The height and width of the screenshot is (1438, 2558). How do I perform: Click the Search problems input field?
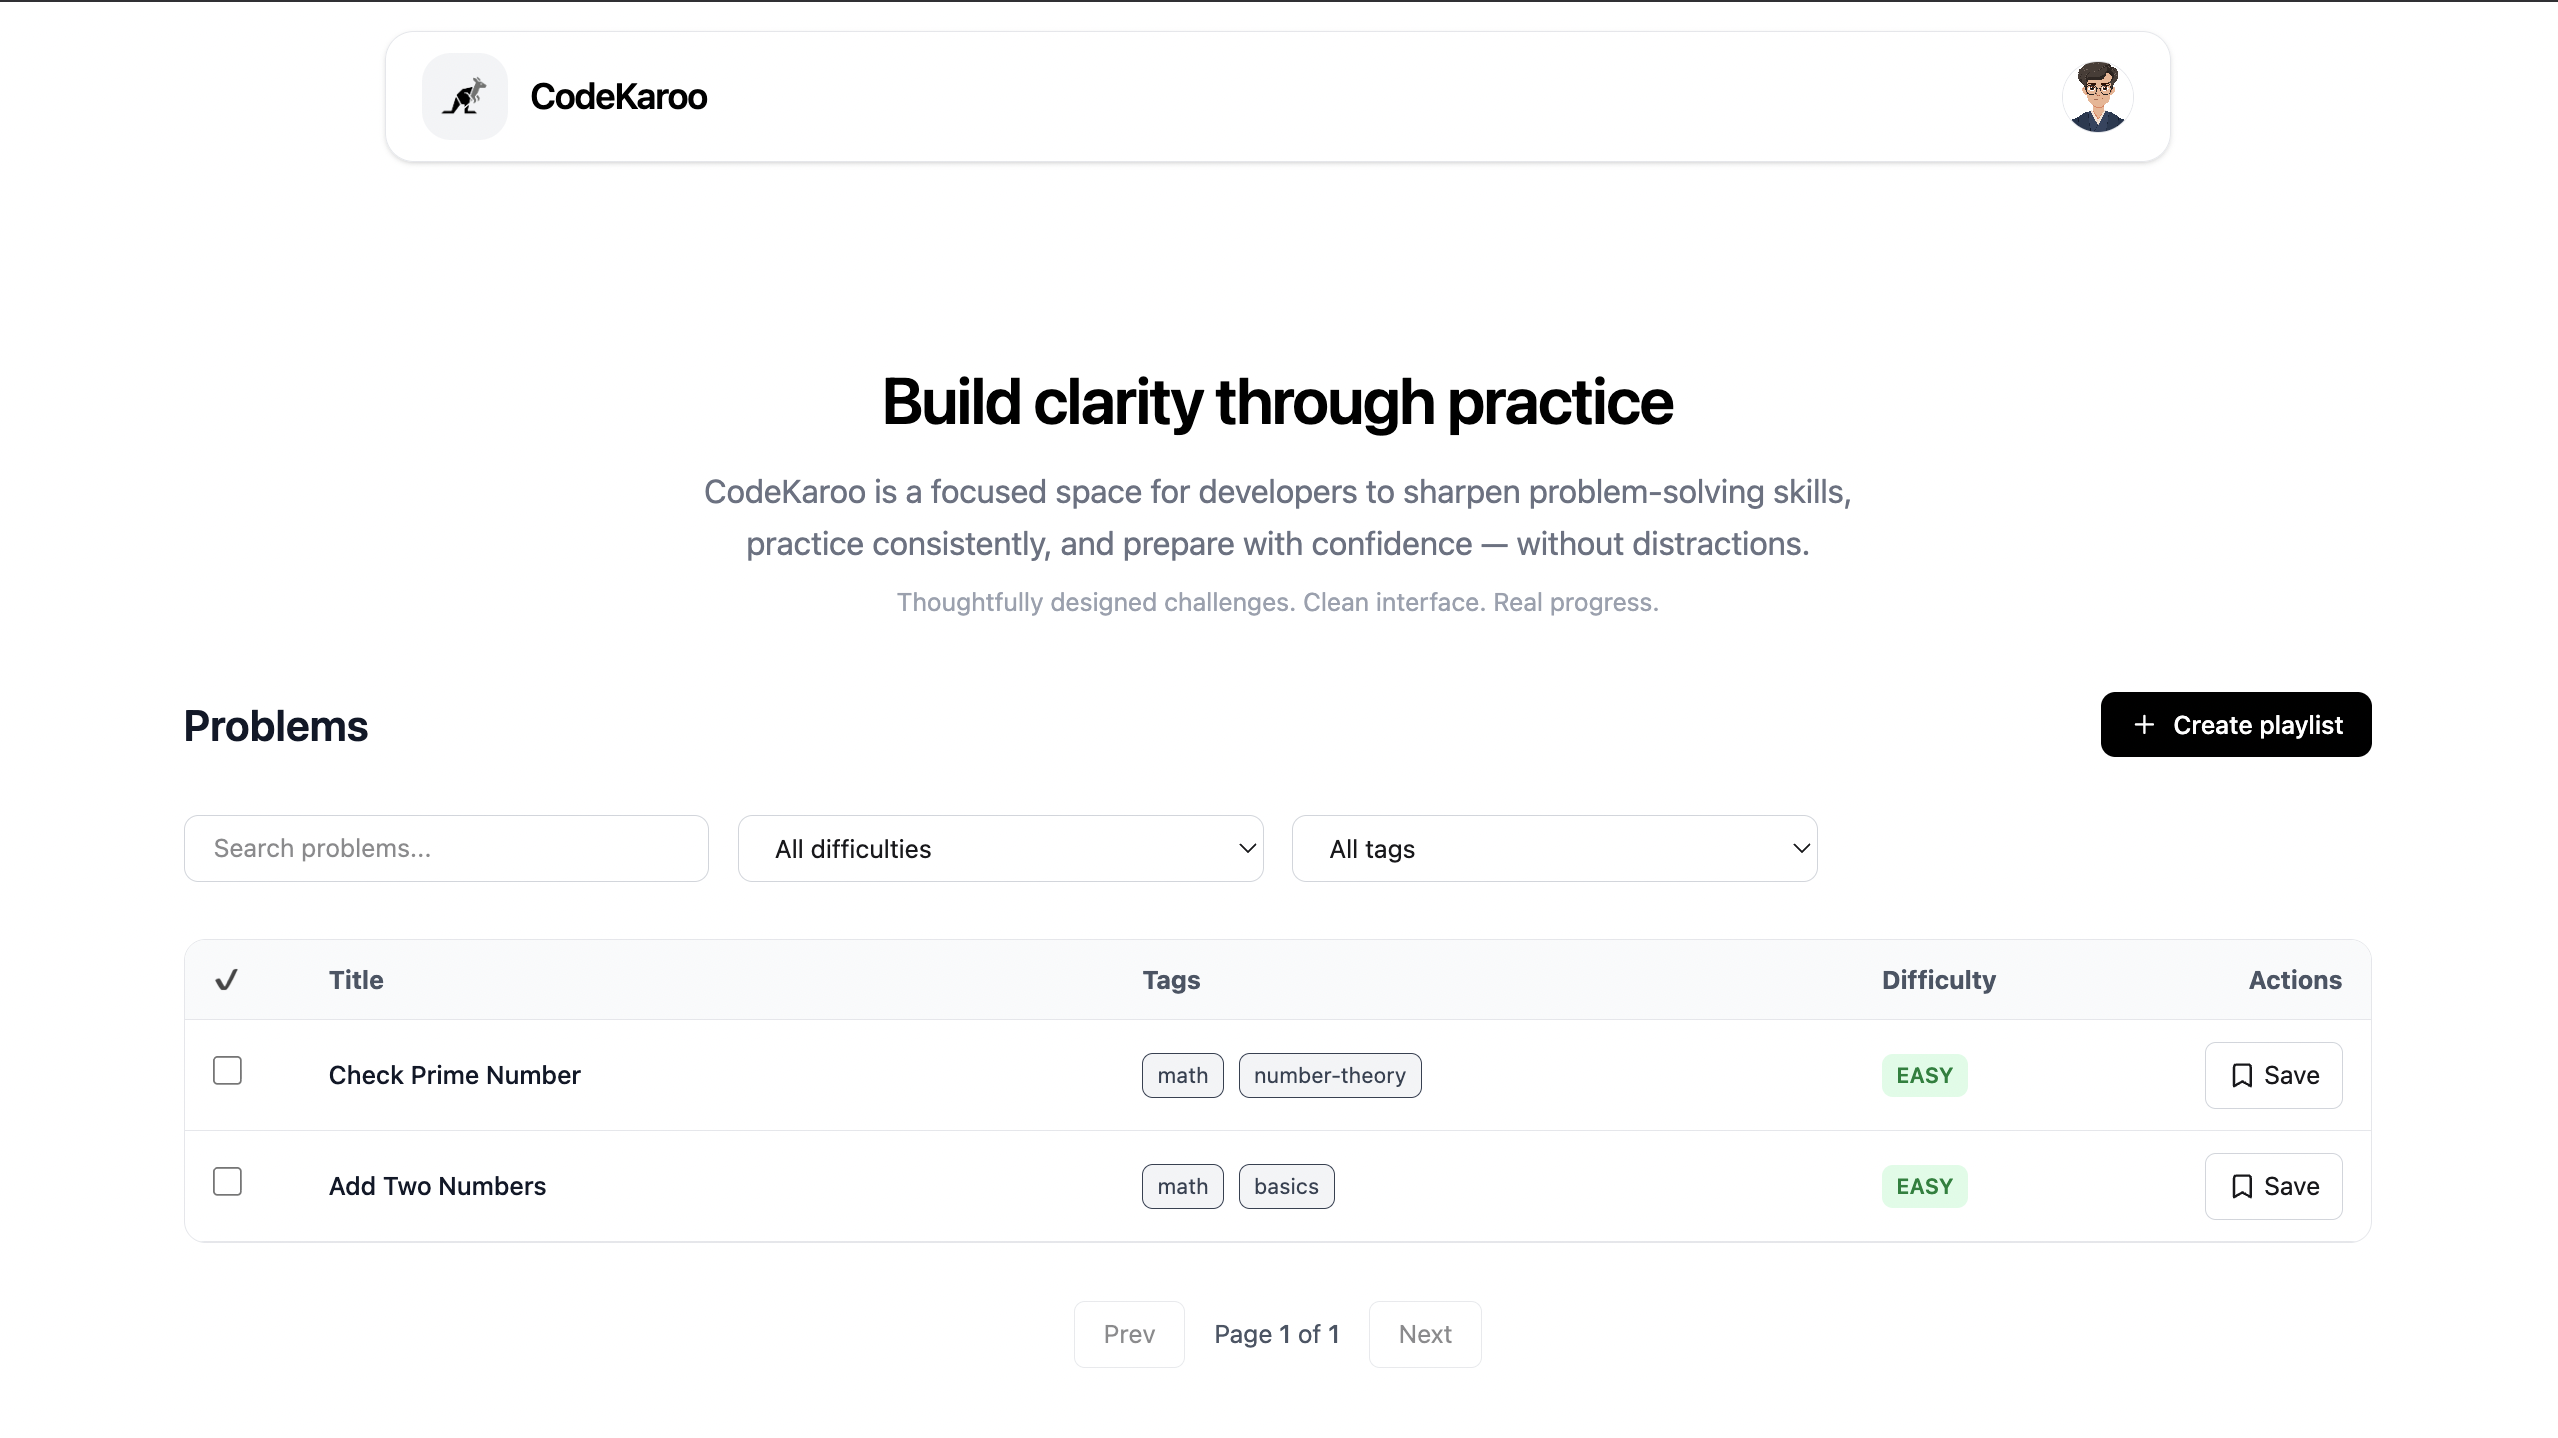[445, 848]
